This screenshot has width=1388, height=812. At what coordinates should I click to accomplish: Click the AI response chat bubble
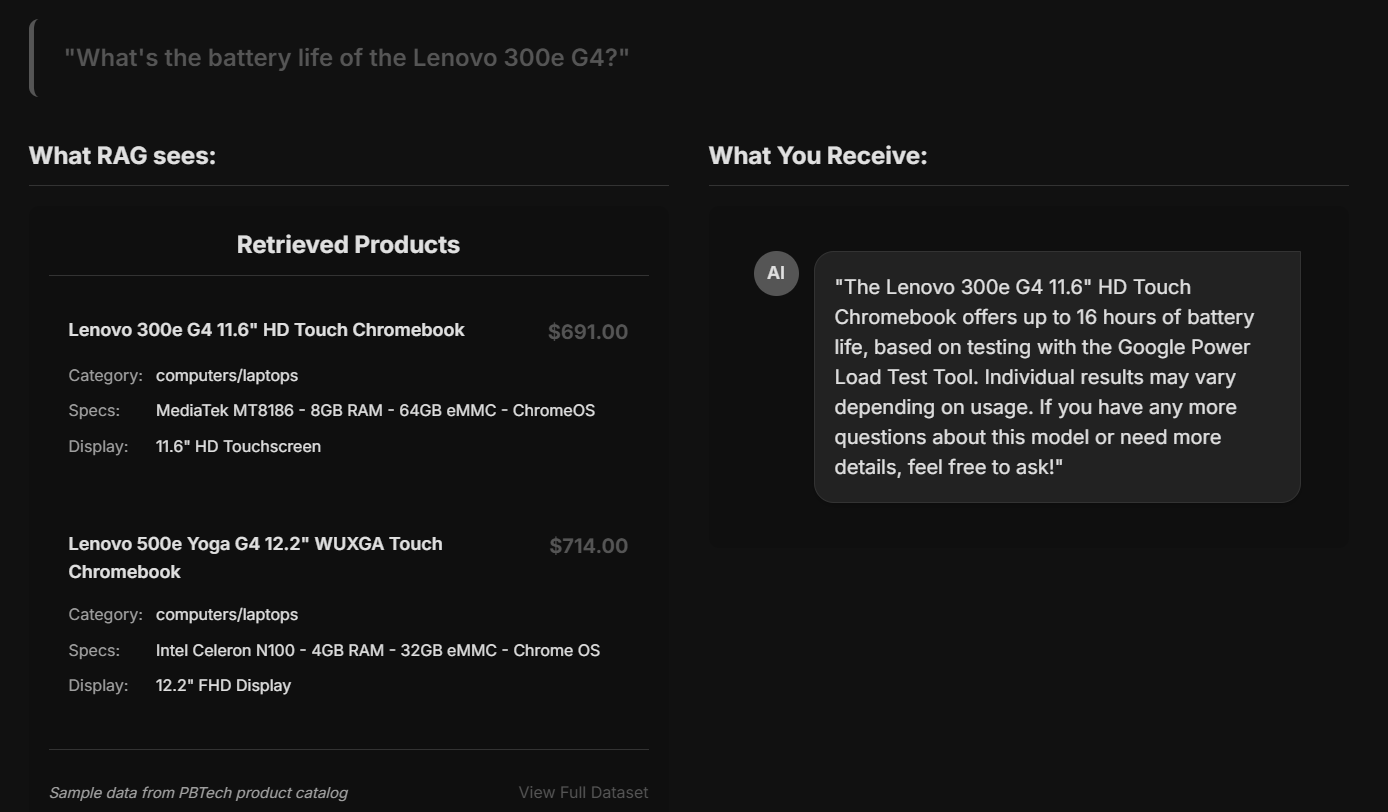click(1057, 377)
